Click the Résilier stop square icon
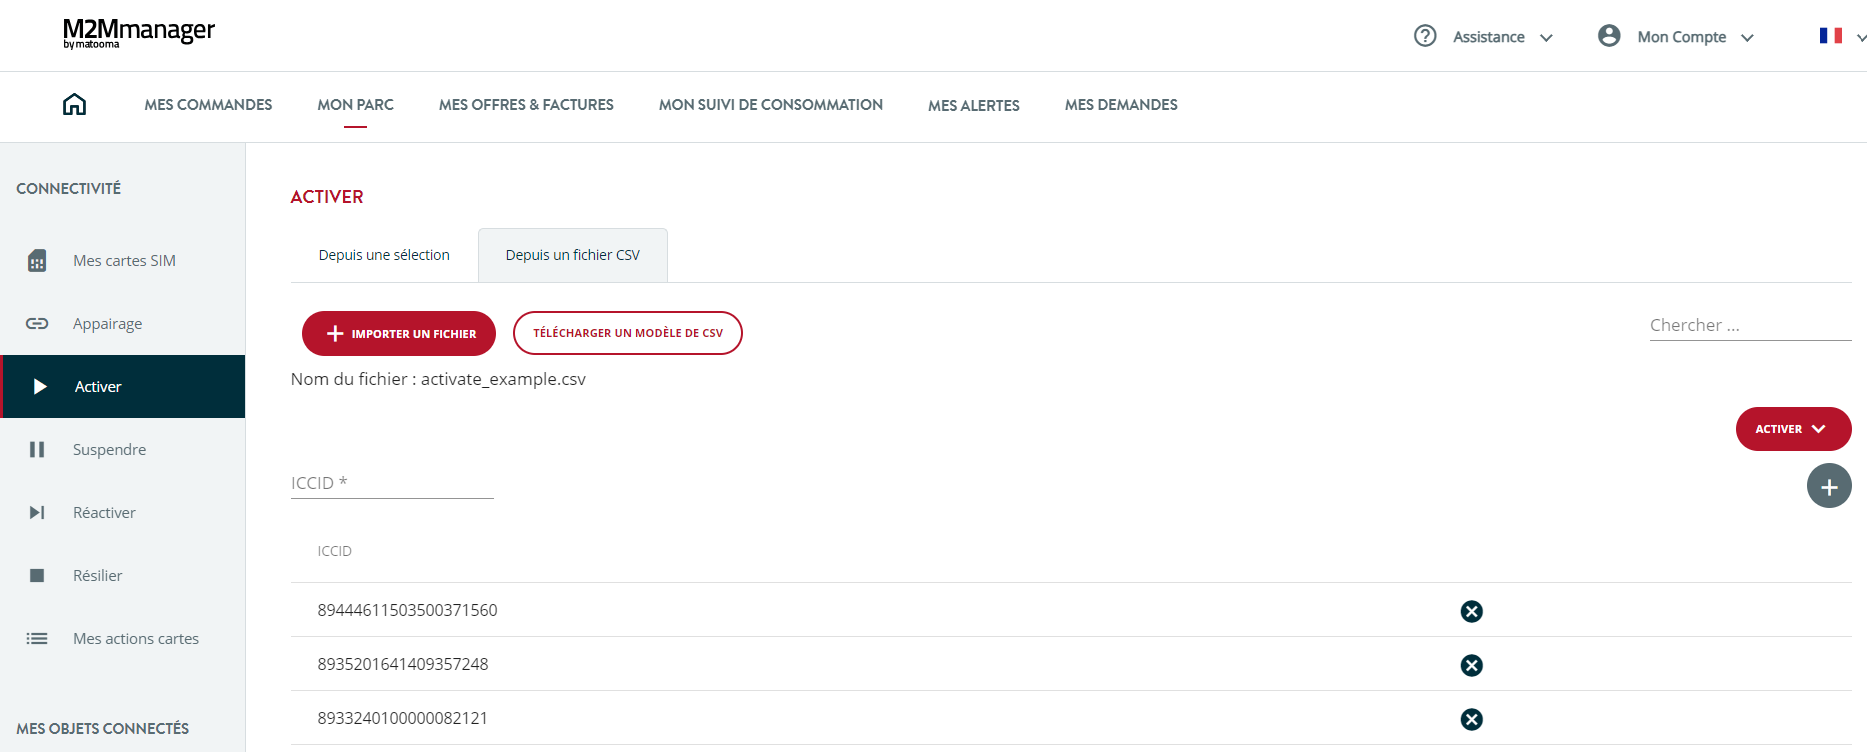Screen dimensions: 1867x752 coord(37,575)
